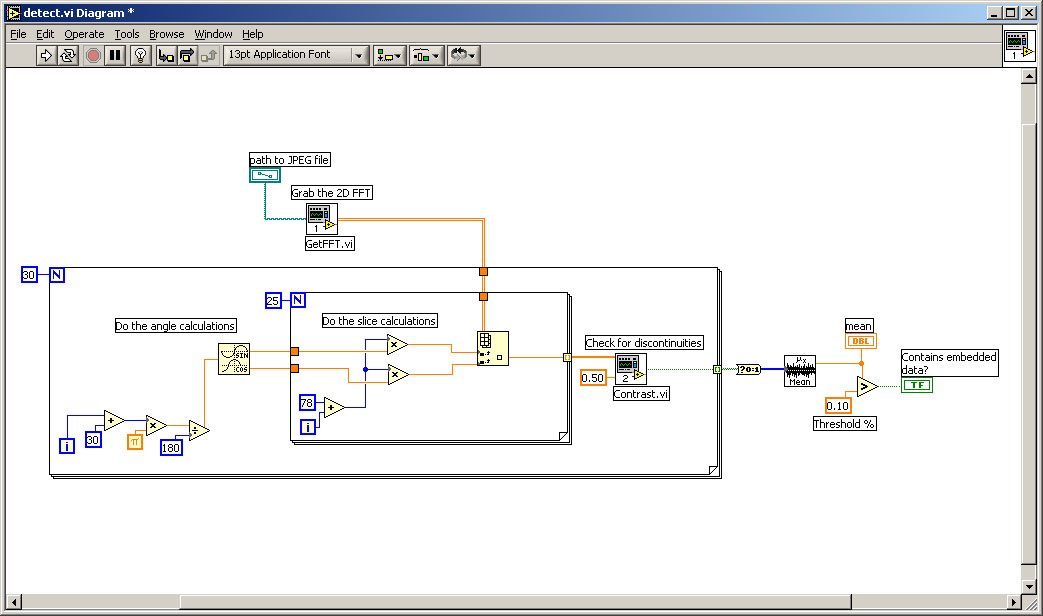Image resolution: width=1043 pixels, height=616 pixels.
Task: Click the VI icon pane in top-right corner
Action: 1019,47
